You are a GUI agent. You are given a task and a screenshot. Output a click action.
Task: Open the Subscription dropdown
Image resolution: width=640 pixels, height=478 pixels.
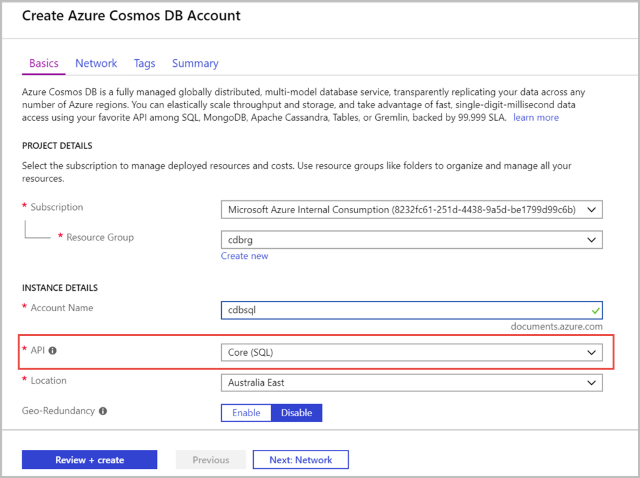411,209
